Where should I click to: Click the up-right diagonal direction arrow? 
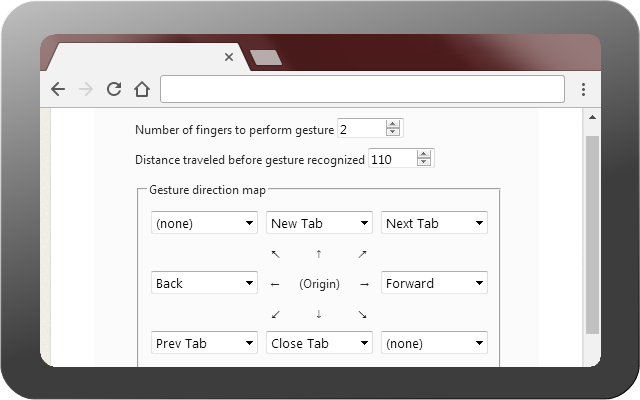[362, 254]
